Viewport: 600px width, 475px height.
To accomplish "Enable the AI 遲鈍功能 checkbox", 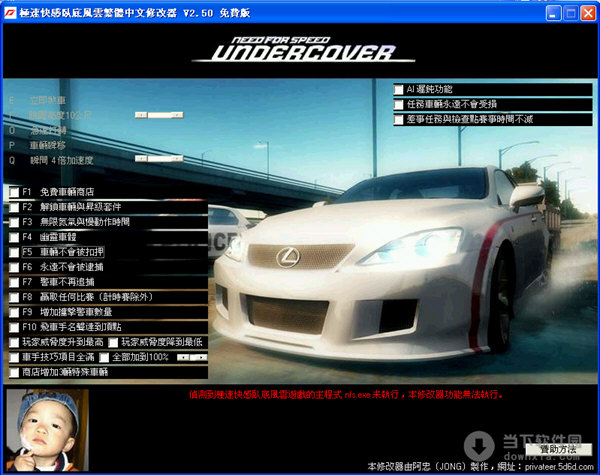I will click(398, 90).
